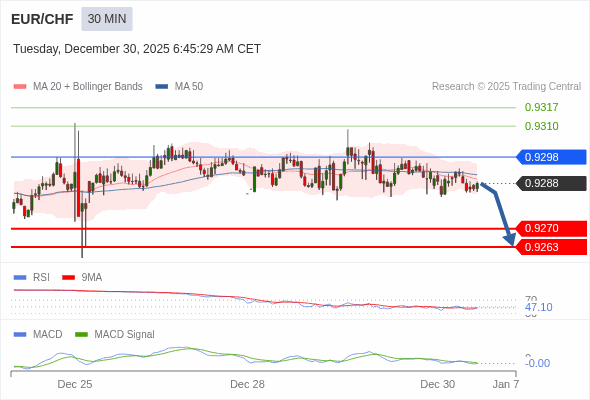The width and height of the screenshot is (590, 400).
Task: Click the 0.9310 resistance level label
Action: (541, 126)
